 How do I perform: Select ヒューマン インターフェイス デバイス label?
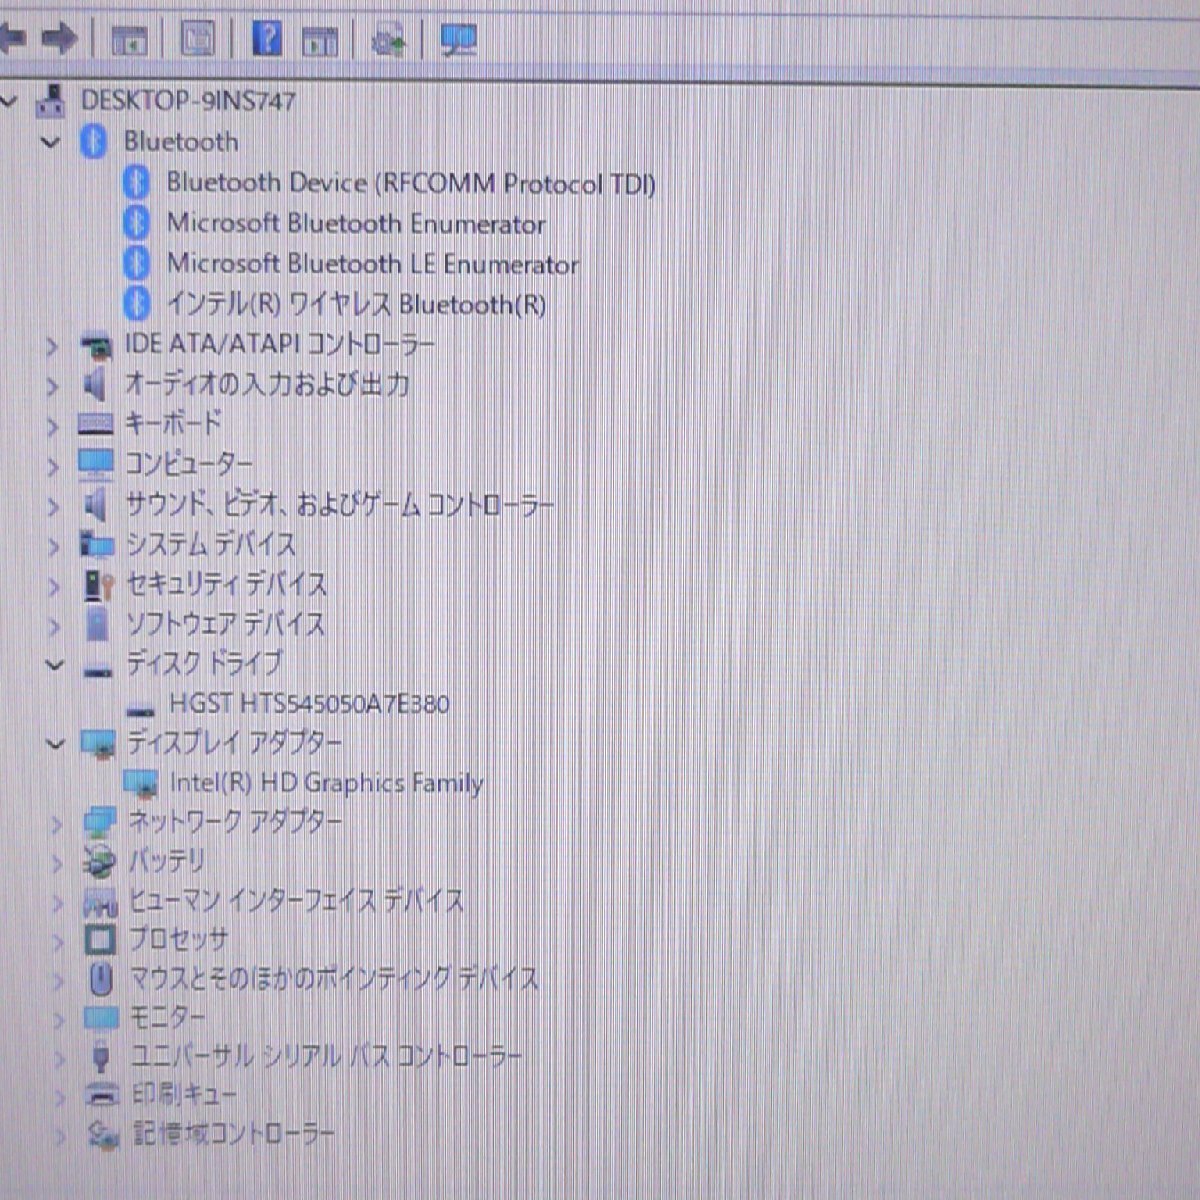(x=297, y=901)
